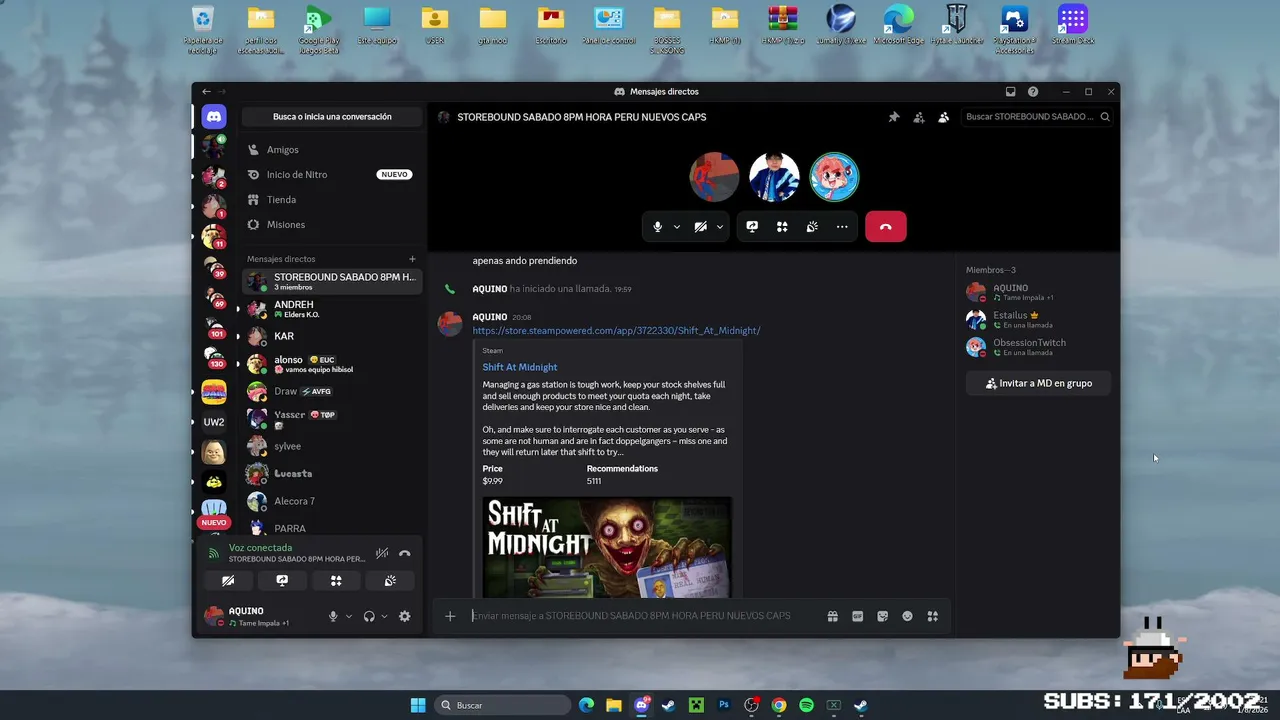Click Invitar a MD en grupo

pyautogui.click(x=1038, y=383)
